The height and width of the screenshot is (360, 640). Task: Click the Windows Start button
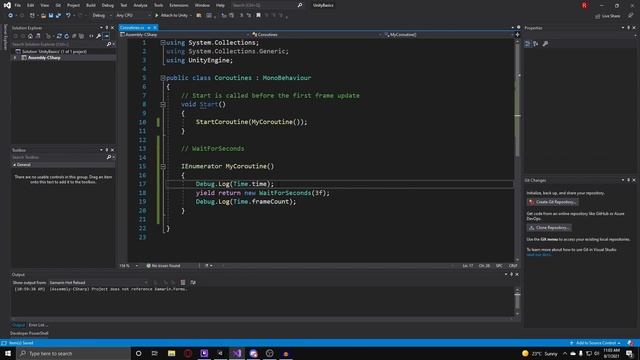(x=8, y=353)
